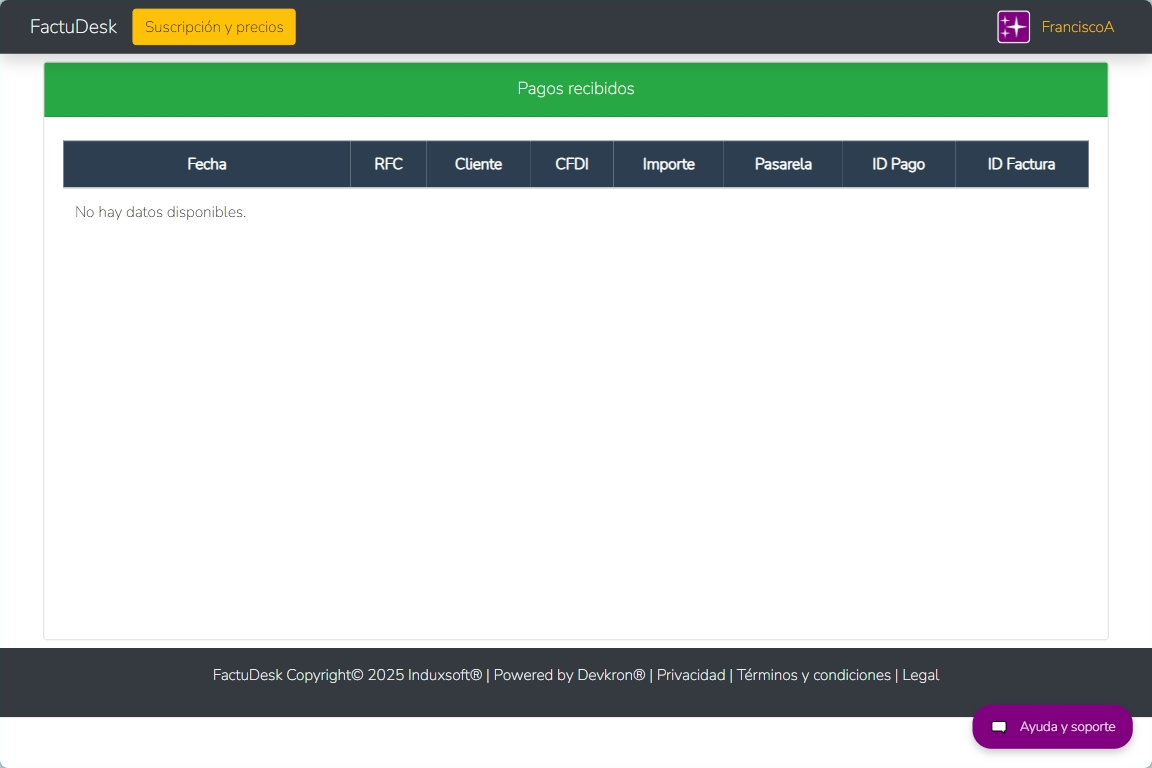Select the CFDI column header
The image size is (1152, 768).
pos(571,164)
